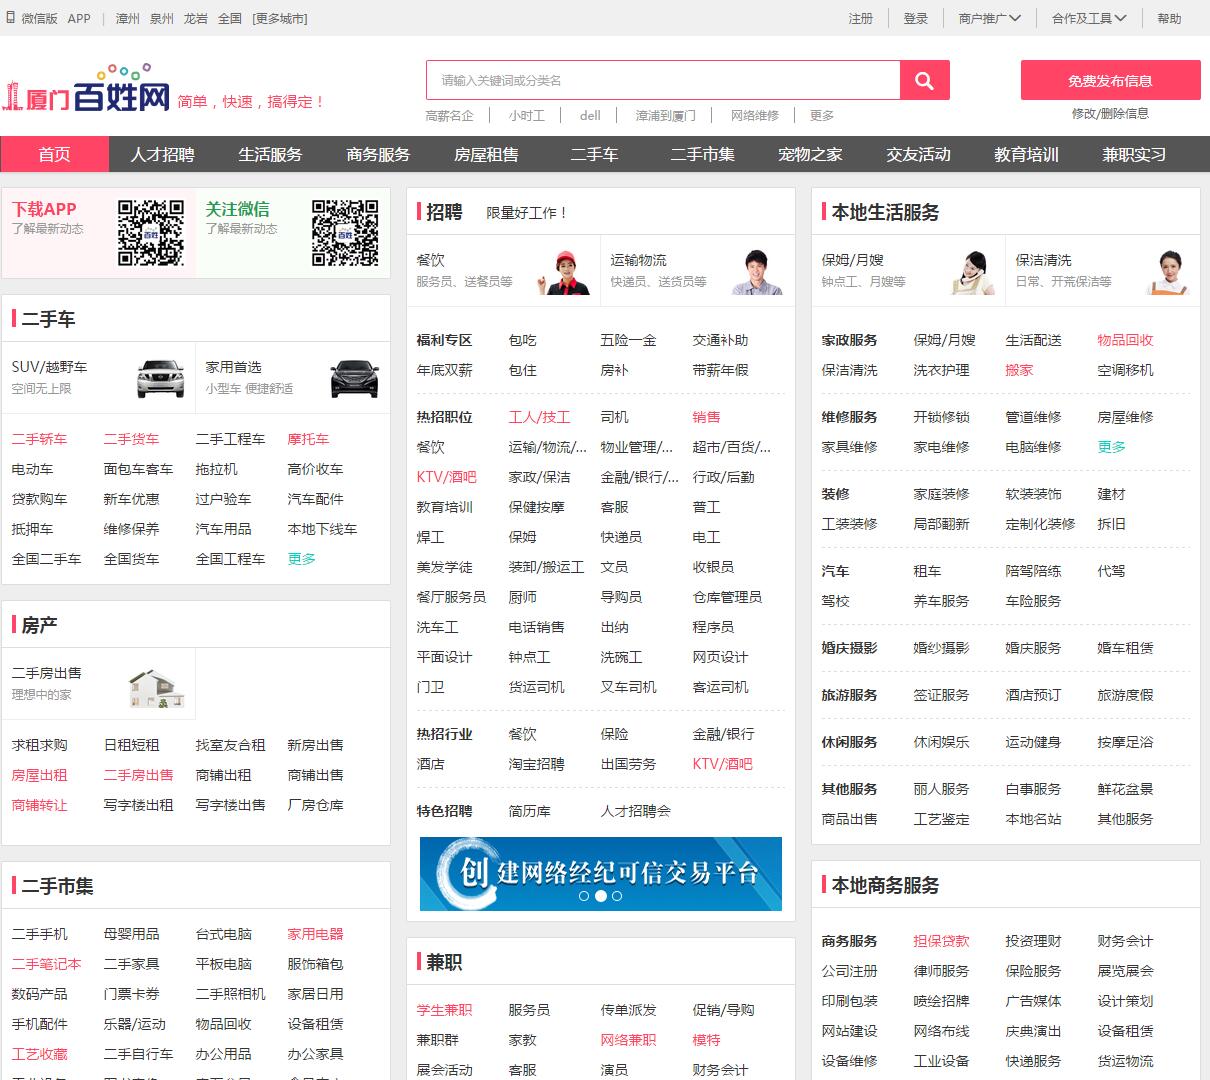
Task: Open the 简历库 link
Action: (530, 811)
